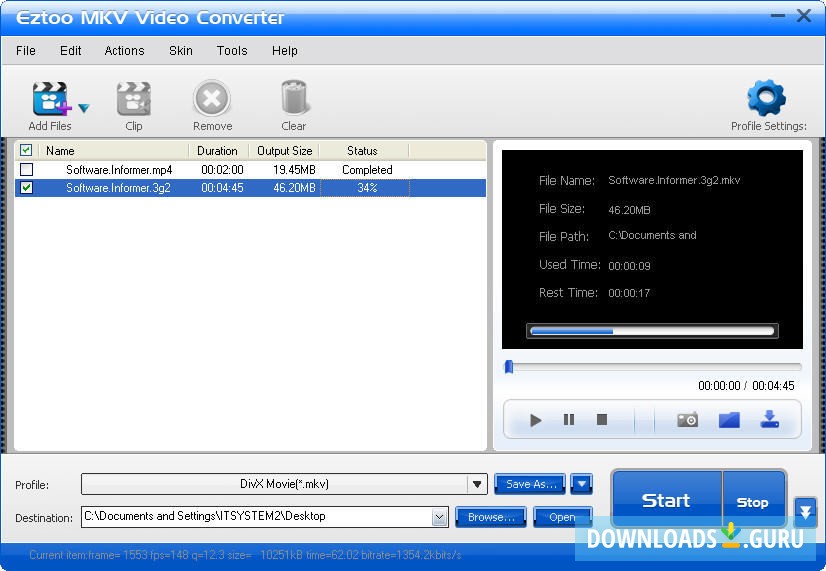Open the Profile combo box dropdown
The width and height of the screenshot is (826, 571).
coord(477,484)
